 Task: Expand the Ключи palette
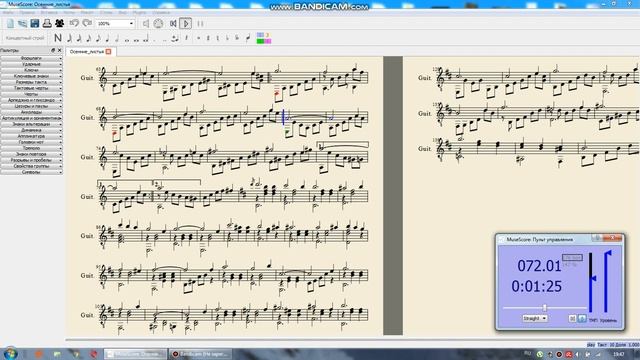point(31,70)
